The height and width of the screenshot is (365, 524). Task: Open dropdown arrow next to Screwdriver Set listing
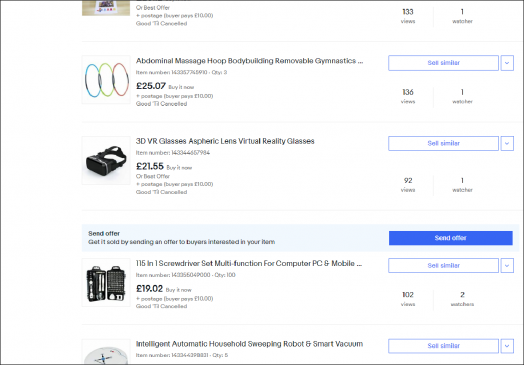point(507,266)
